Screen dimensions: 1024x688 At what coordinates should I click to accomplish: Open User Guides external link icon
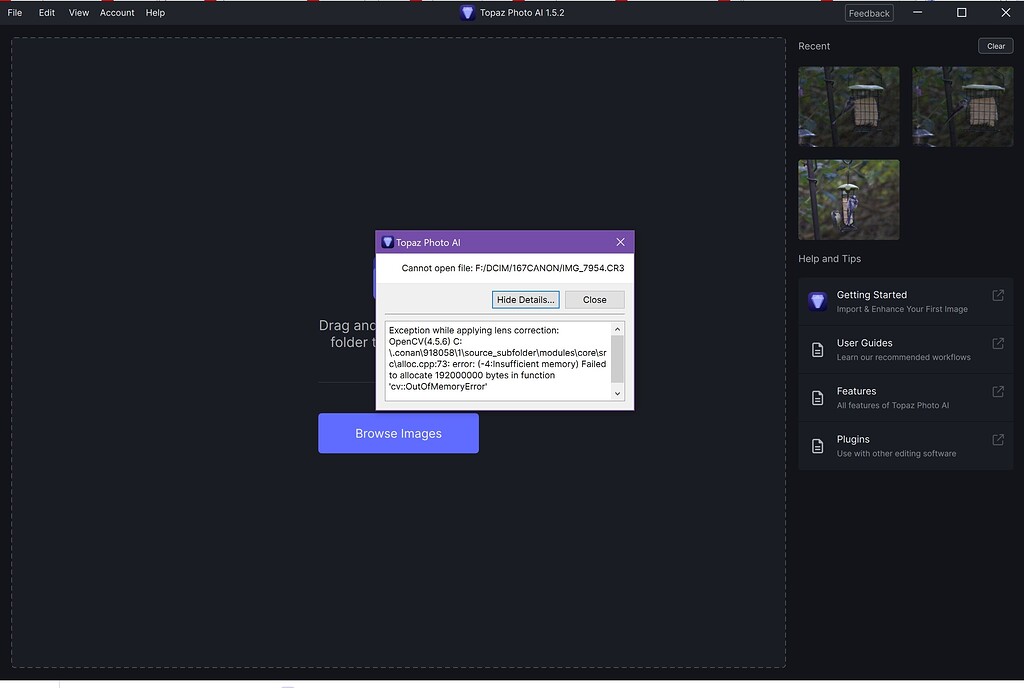click(998, 343)
